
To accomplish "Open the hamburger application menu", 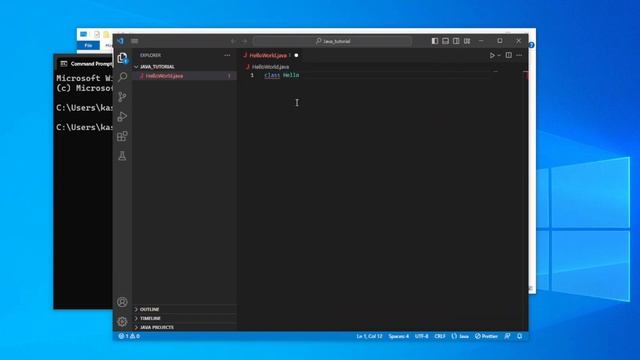I will [135, 41].
